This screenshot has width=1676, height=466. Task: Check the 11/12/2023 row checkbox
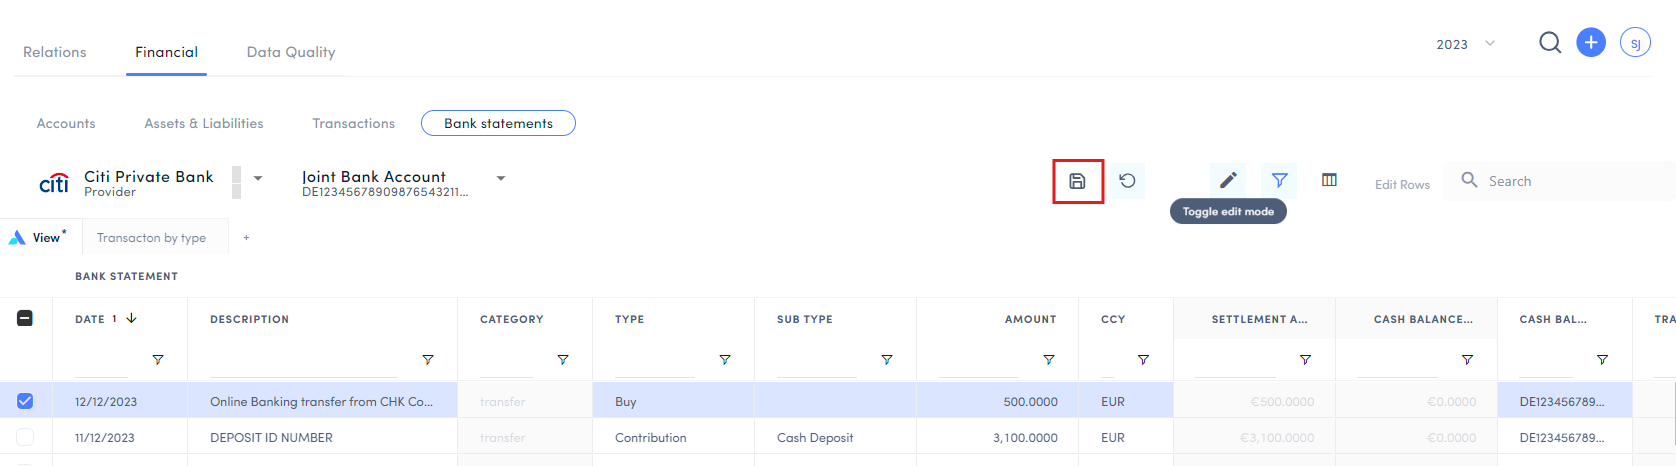(25, 437)
